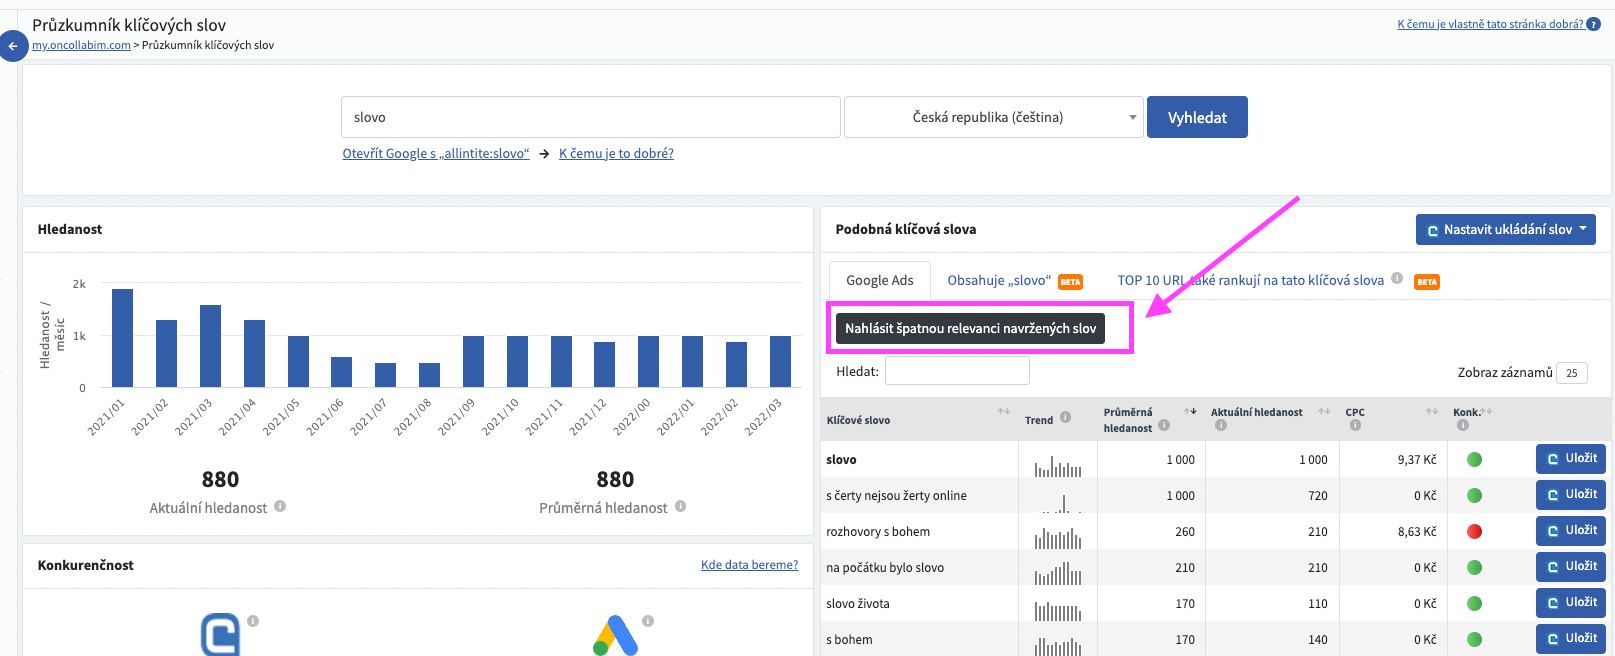Click the Aktuální hledanost value 720

tap(1318, 496)
